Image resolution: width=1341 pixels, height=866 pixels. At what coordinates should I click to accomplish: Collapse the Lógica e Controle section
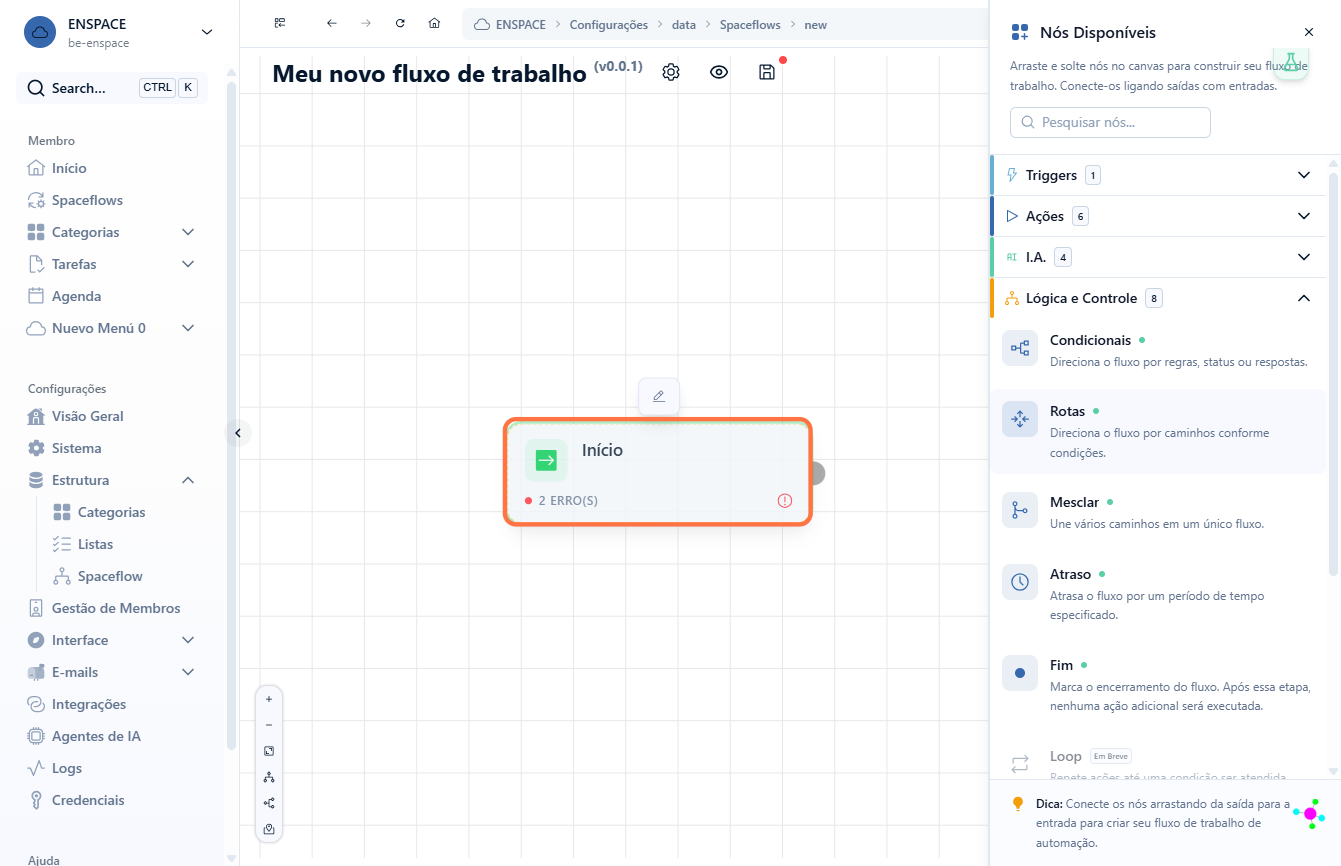[1160, 298]
